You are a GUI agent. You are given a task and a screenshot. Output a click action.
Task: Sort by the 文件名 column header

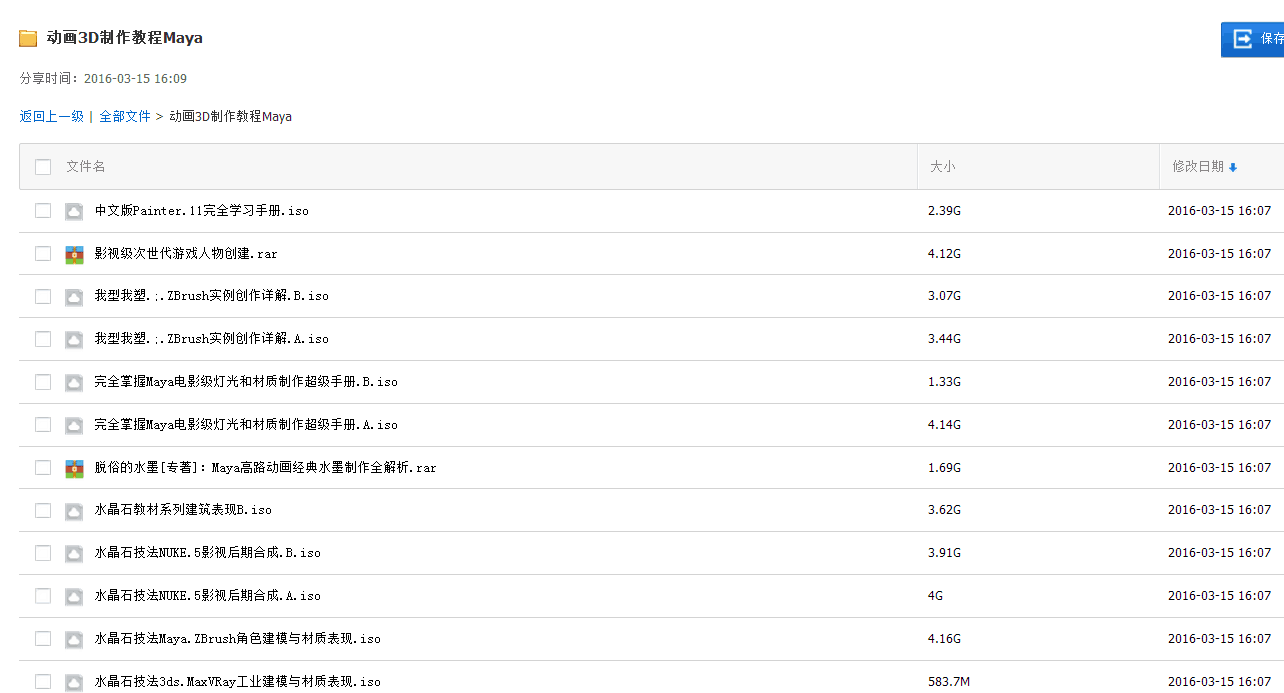click(x=86, y=167)
